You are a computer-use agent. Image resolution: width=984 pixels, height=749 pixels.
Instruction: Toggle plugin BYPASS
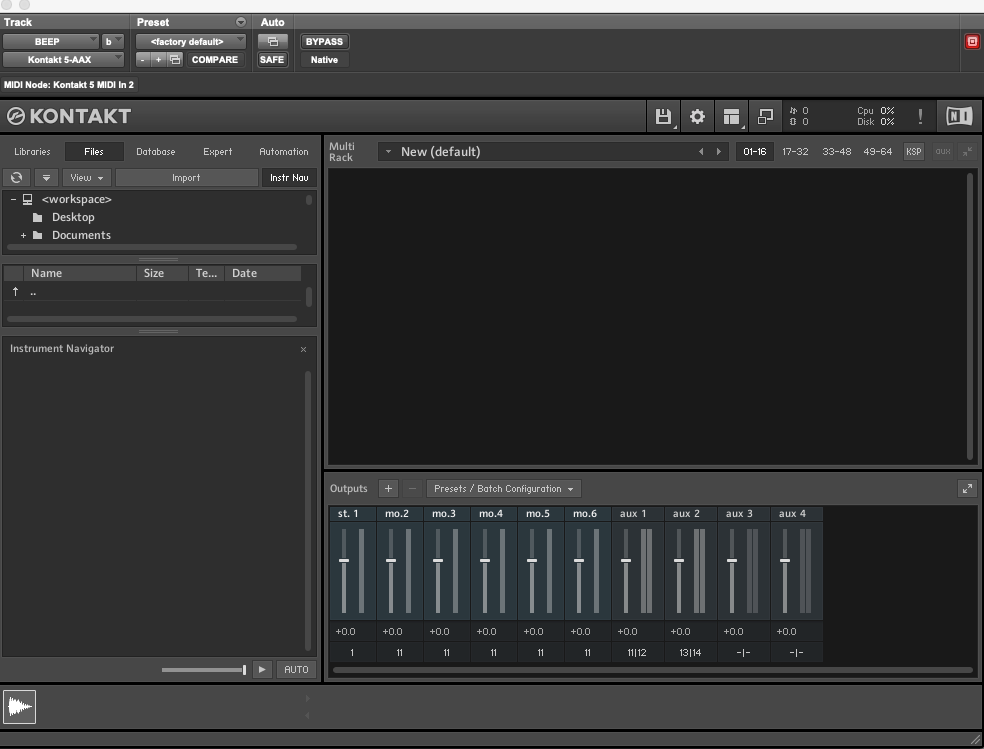point(324,41)
